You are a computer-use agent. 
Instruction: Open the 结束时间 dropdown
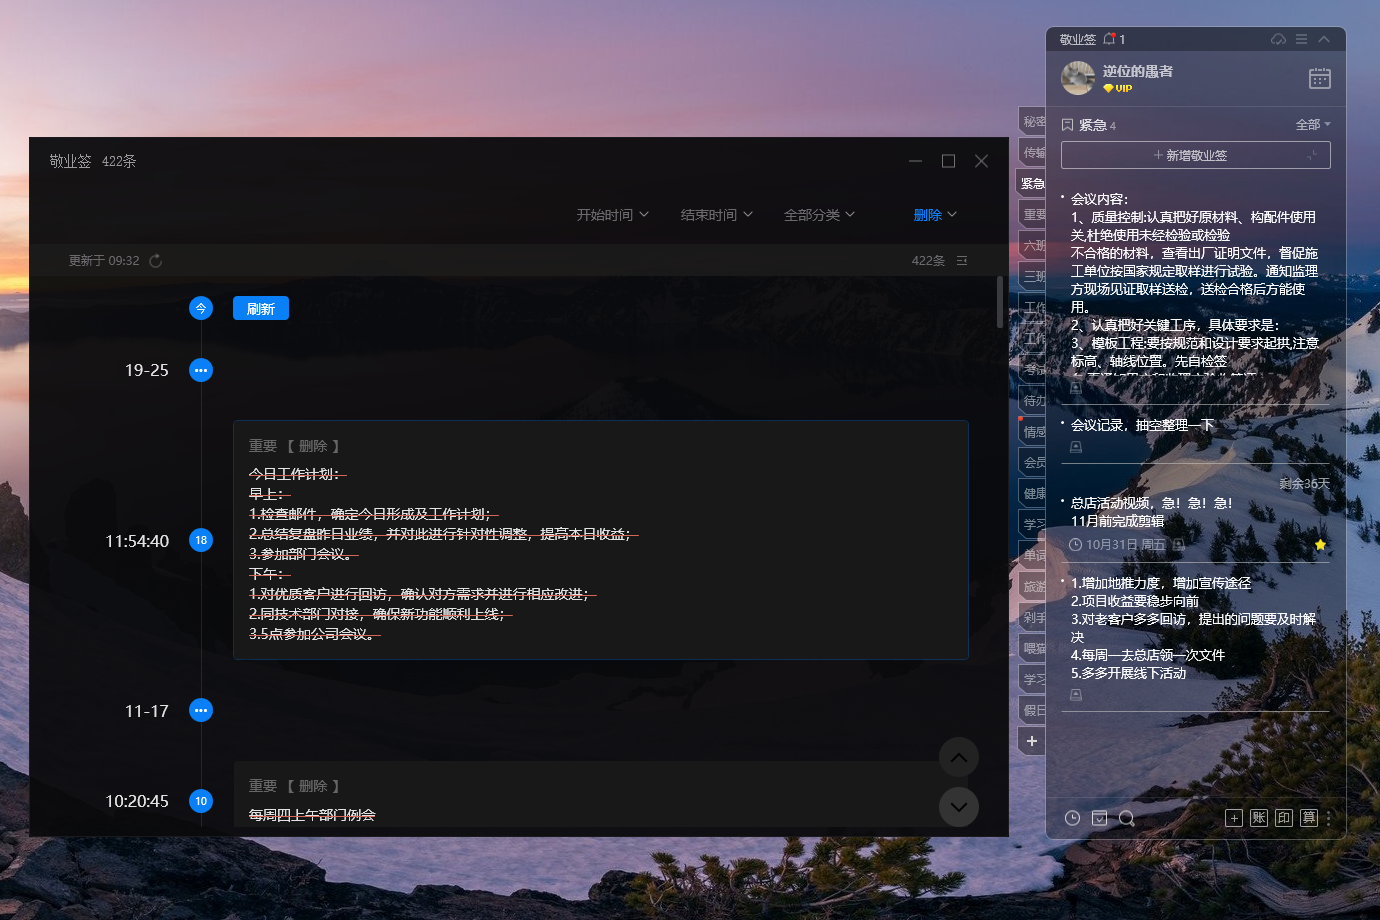(x=717, y=215)
